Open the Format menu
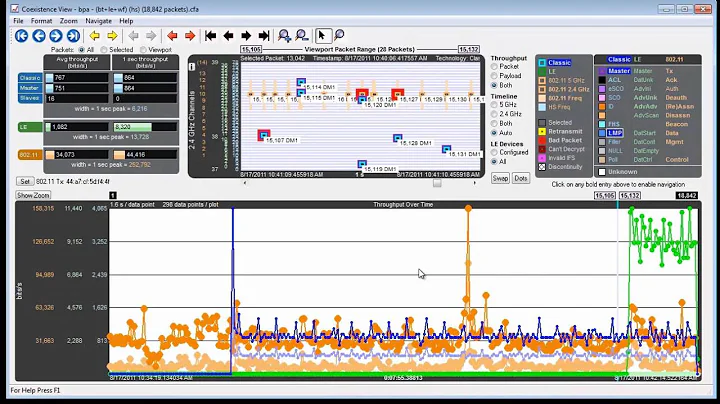This screenshot has height=404, width=720. 41,21
